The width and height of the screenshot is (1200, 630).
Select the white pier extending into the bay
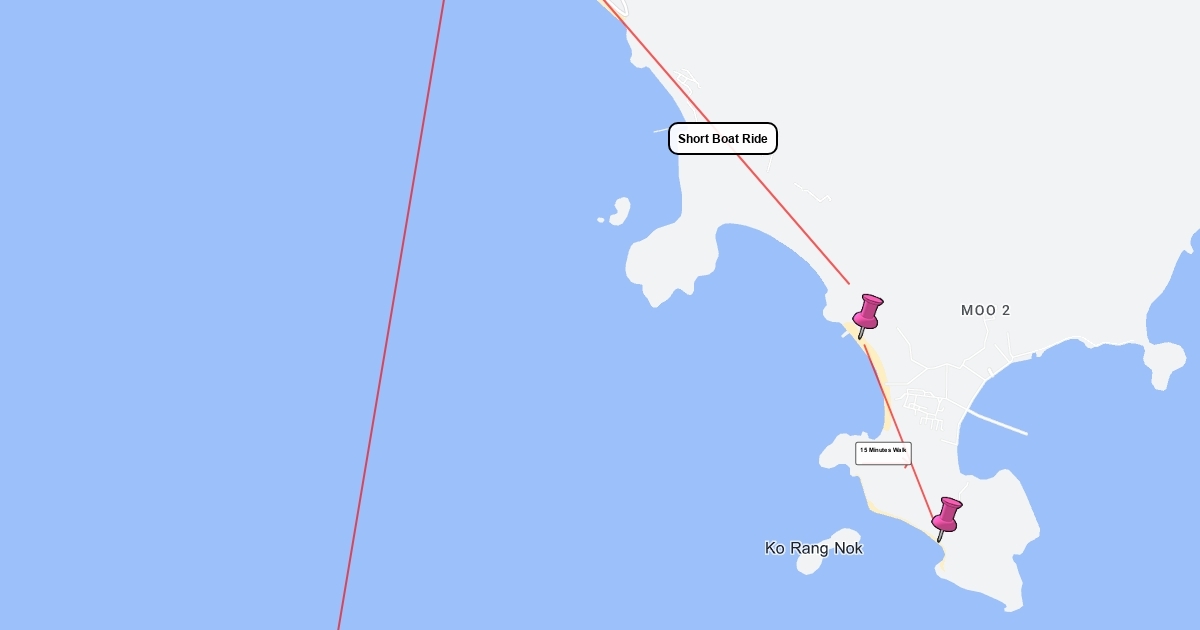[997, 421]
